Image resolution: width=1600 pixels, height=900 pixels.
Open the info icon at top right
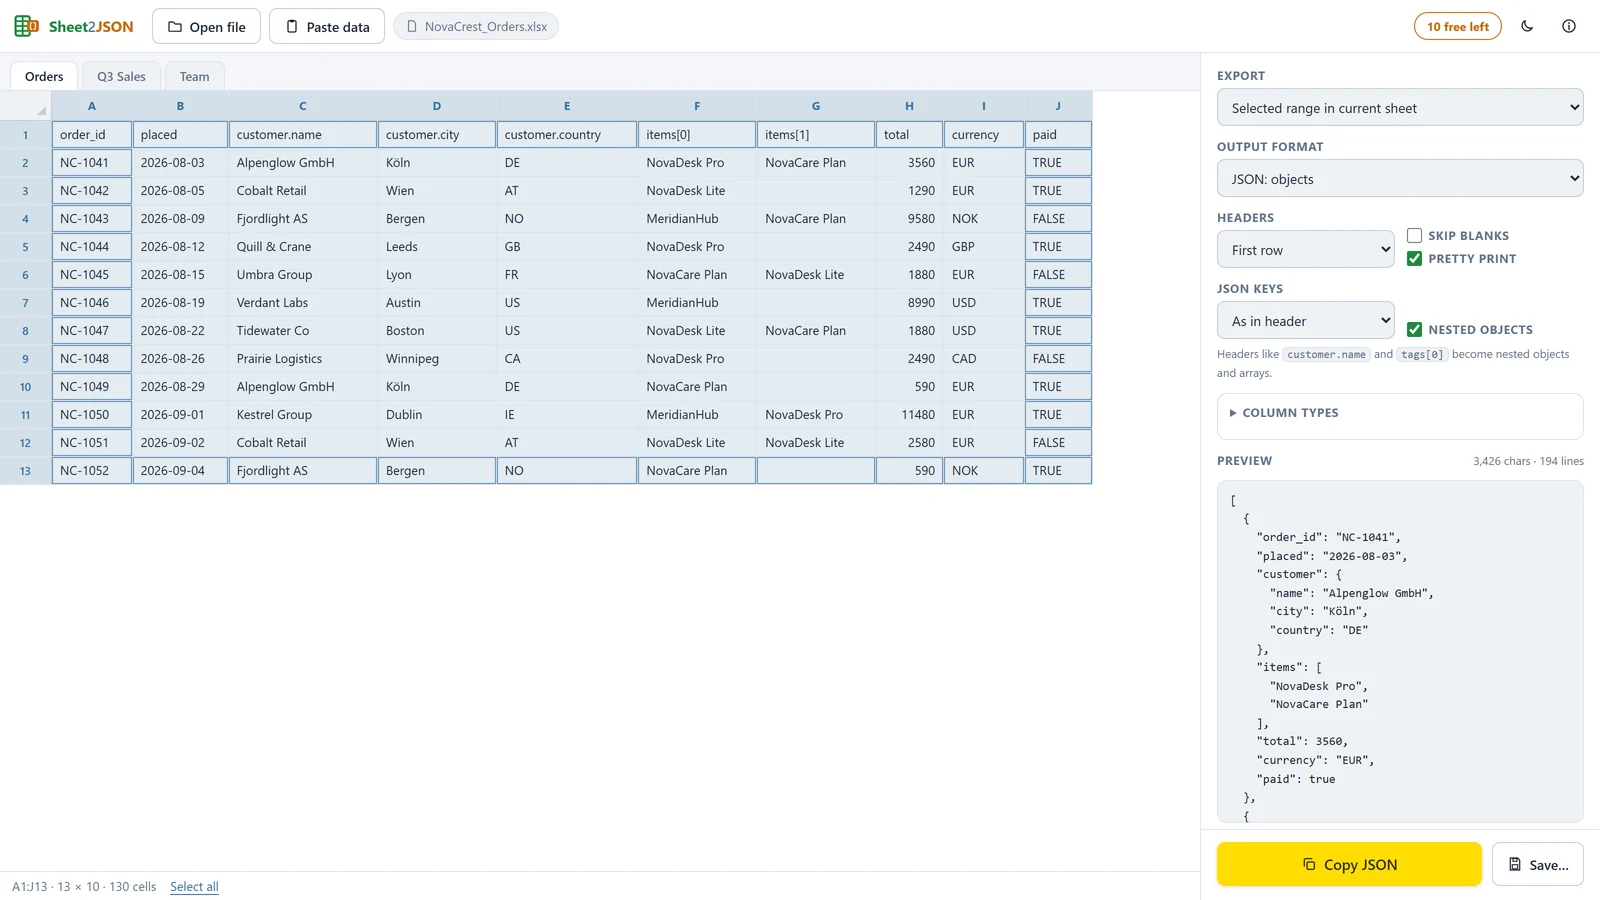click(x=1569, y=26)
